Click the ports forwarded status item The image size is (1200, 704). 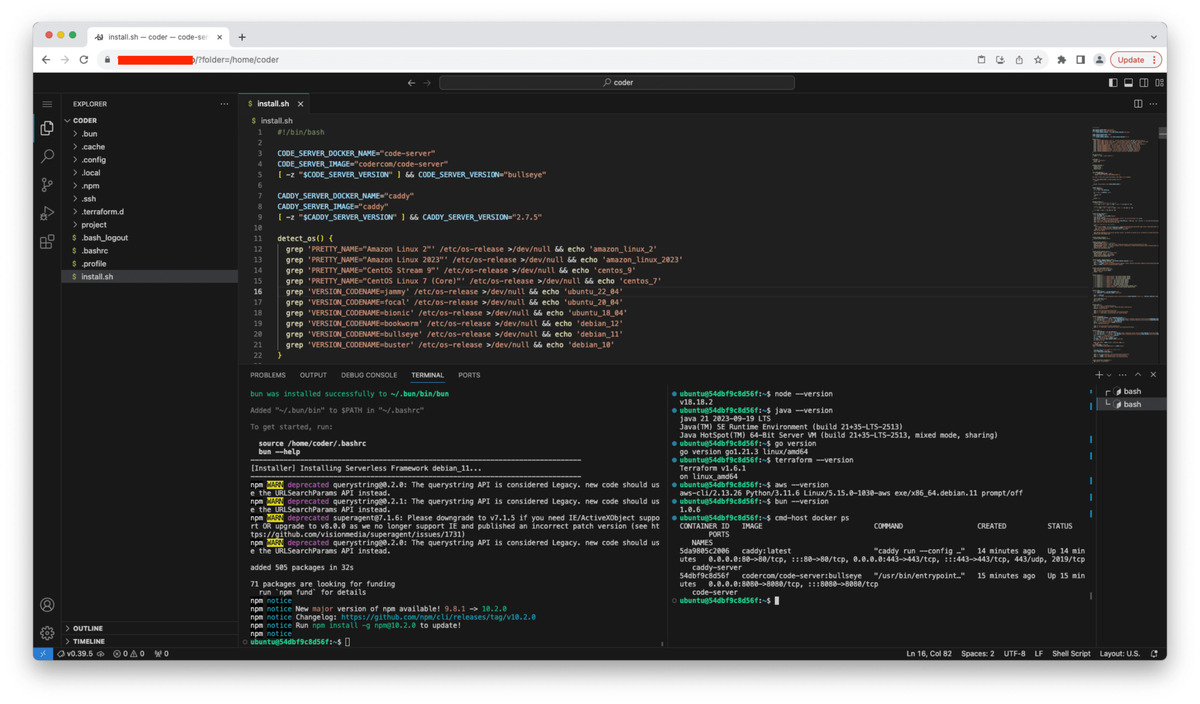point(161,653)
